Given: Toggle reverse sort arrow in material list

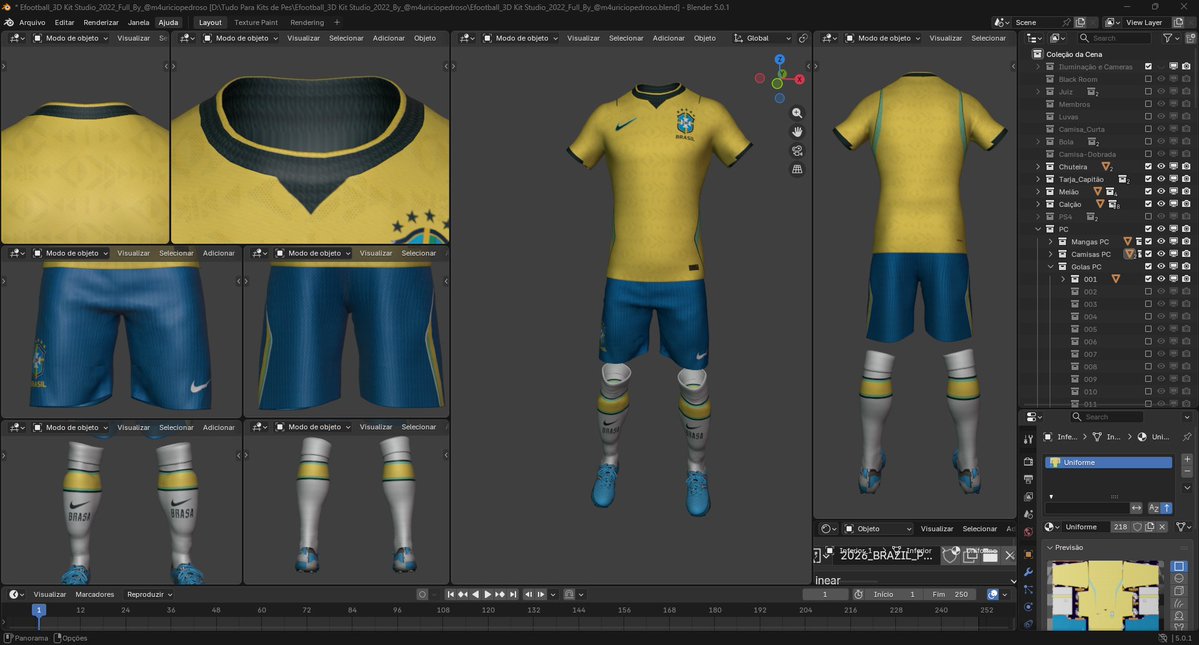Looking at the screenshot, I should [x=1166, y=507].
